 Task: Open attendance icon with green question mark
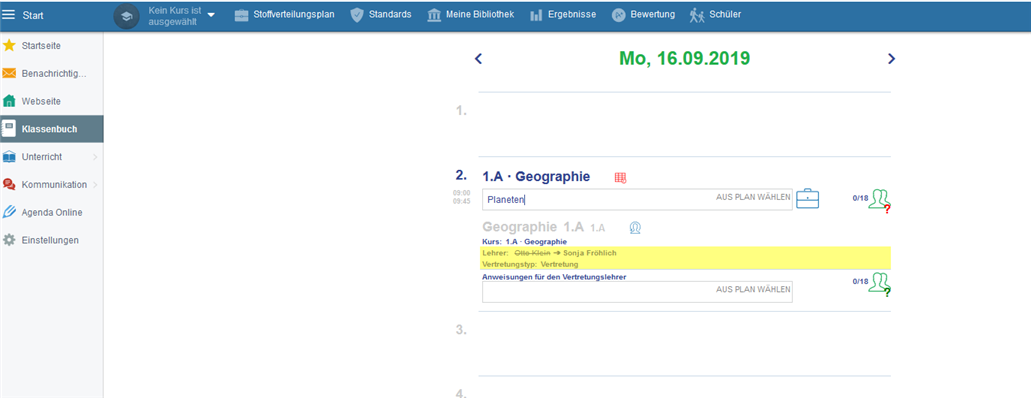coord(879,284)
